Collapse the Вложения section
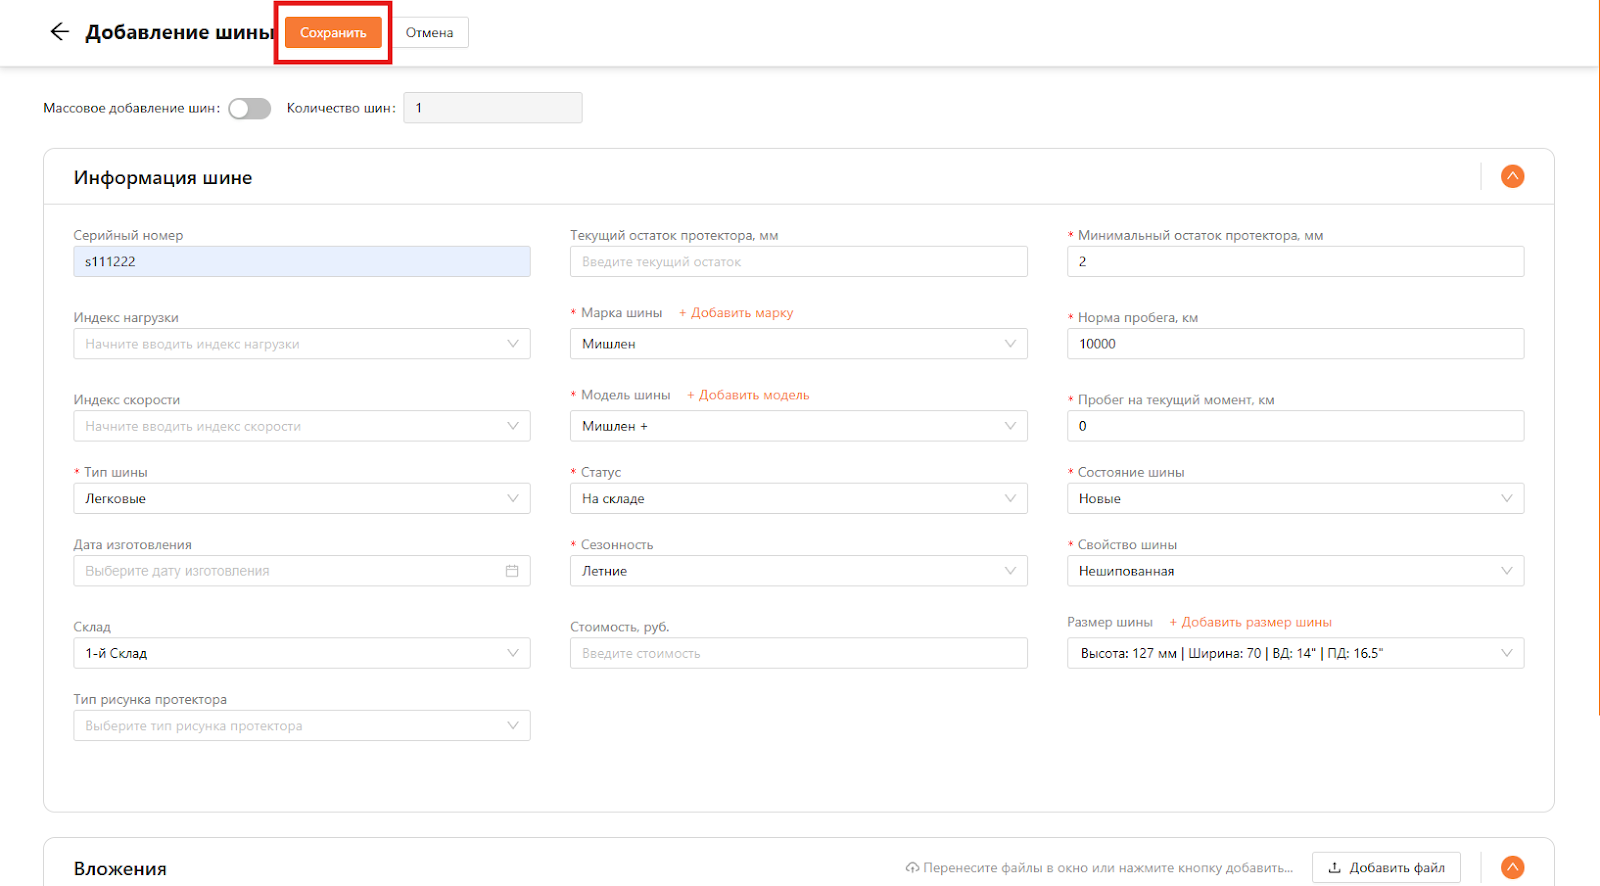Viewport: 1600px width, 886px height. click(1512, 868)
